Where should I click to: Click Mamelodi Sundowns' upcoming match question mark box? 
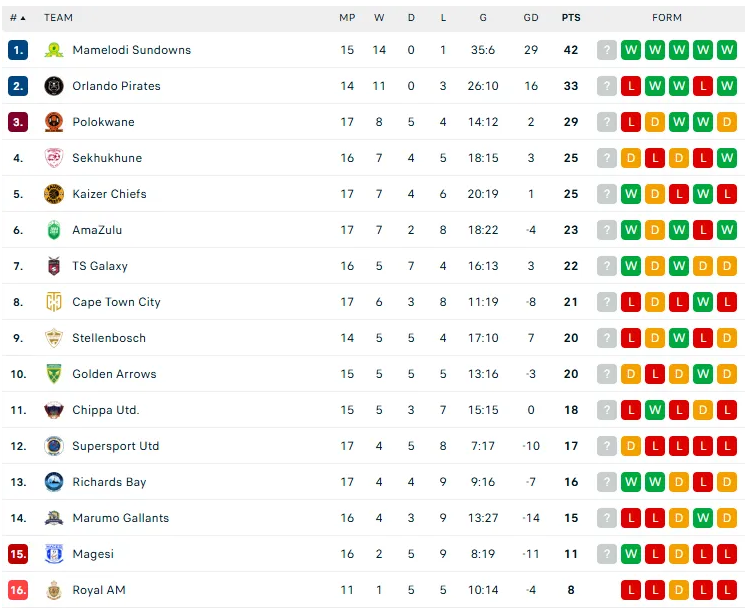pyautogui.click(x=607, y=50)
